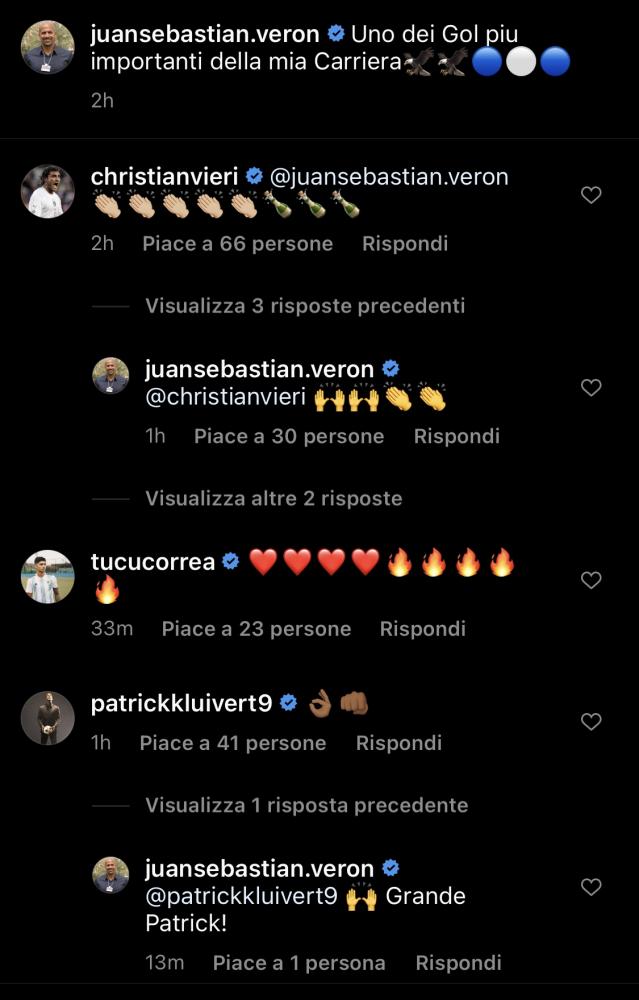639x1000 pixels.
Task: Tap the heart beside patrickkluivert9's comment
Action: pos(591,721)
